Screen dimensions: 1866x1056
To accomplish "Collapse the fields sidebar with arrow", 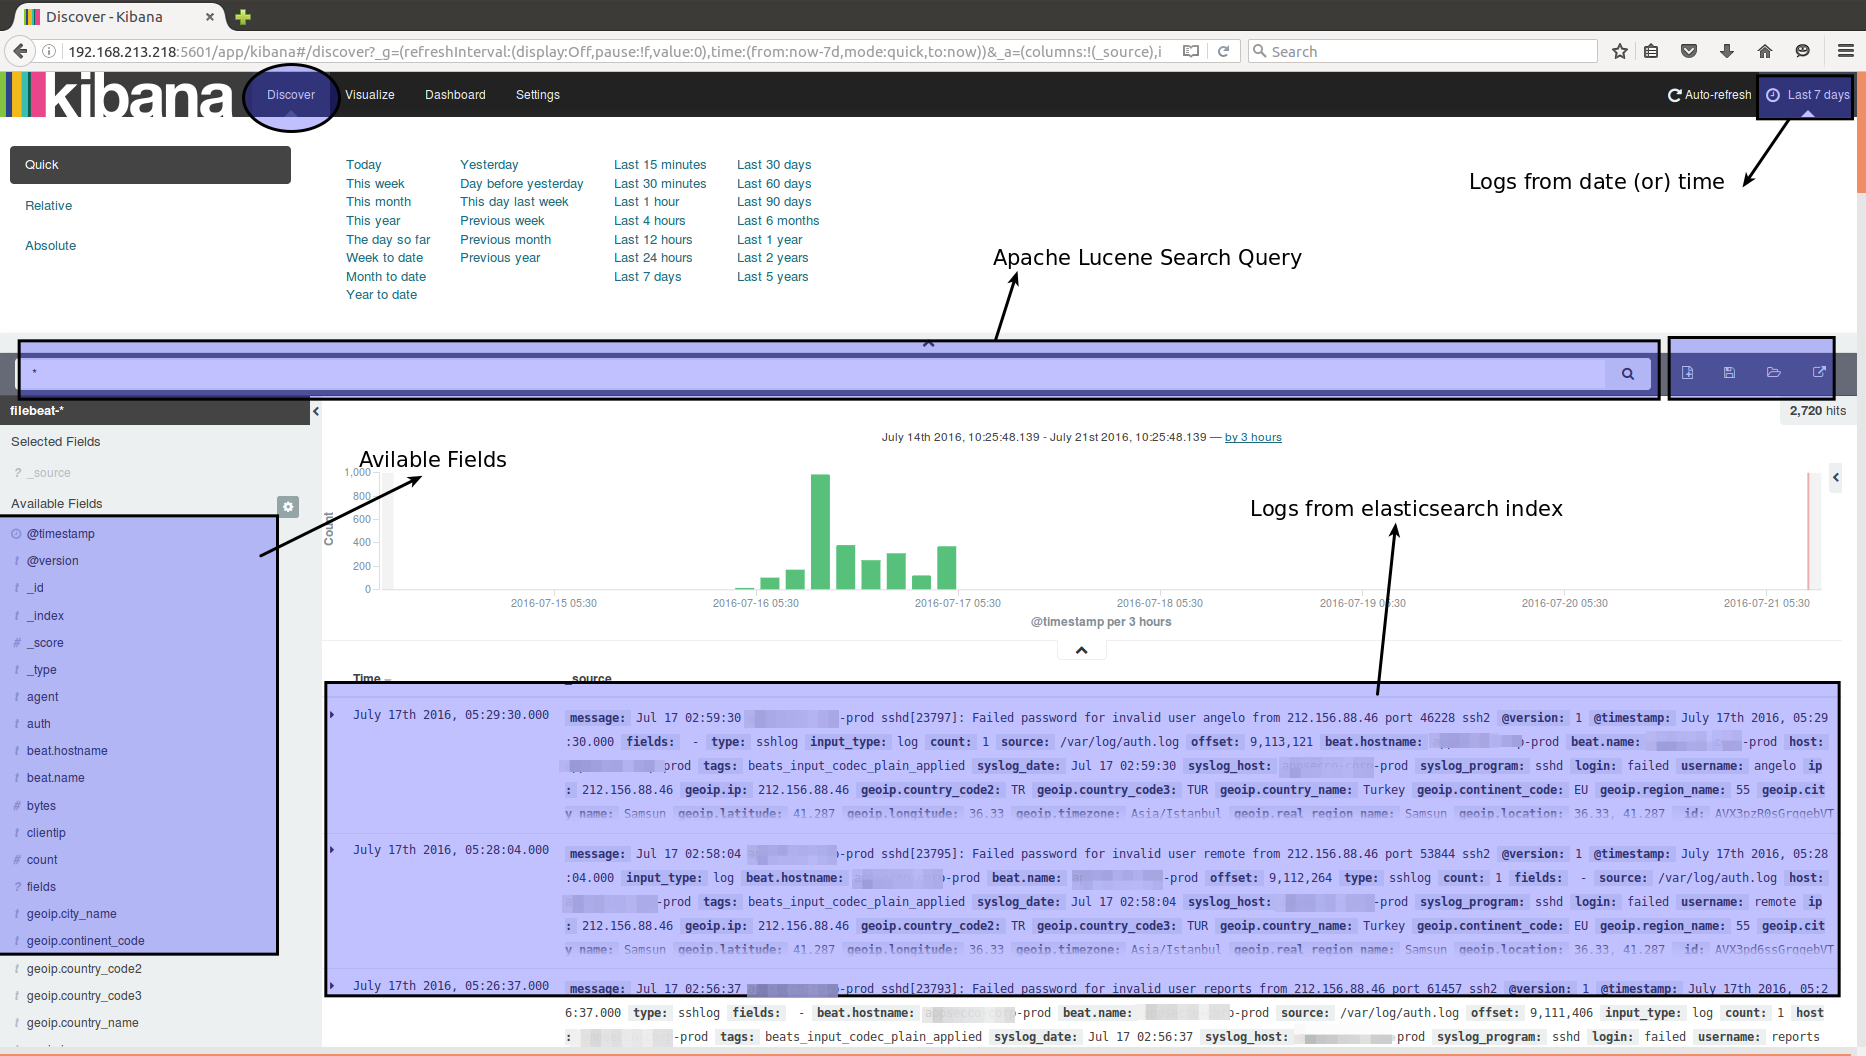I will [316, 411].
